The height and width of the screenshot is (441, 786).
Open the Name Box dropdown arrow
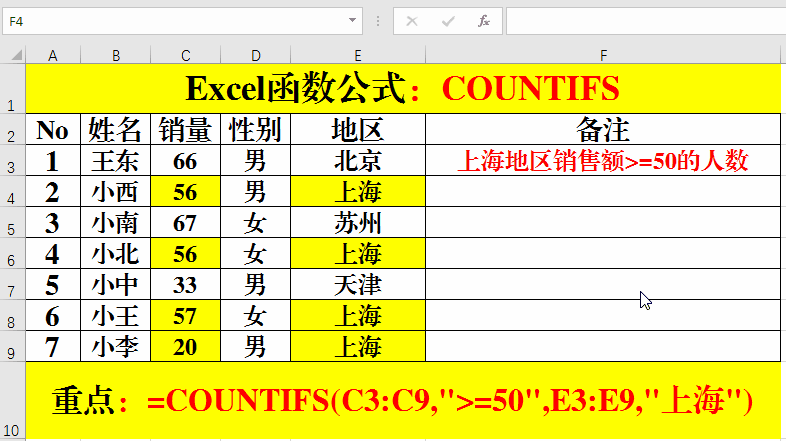click(352, 21)
